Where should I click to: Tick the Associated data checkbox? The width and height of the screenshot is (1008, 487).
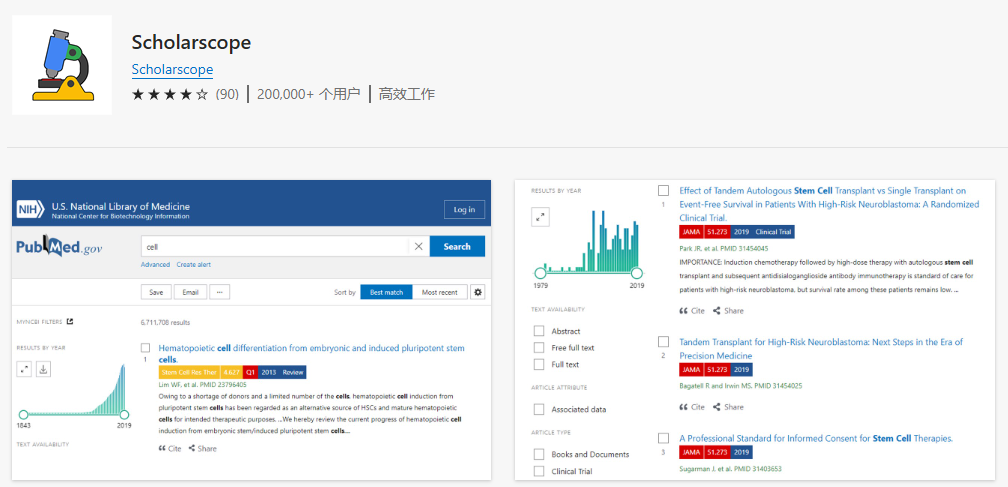(539, 409)
